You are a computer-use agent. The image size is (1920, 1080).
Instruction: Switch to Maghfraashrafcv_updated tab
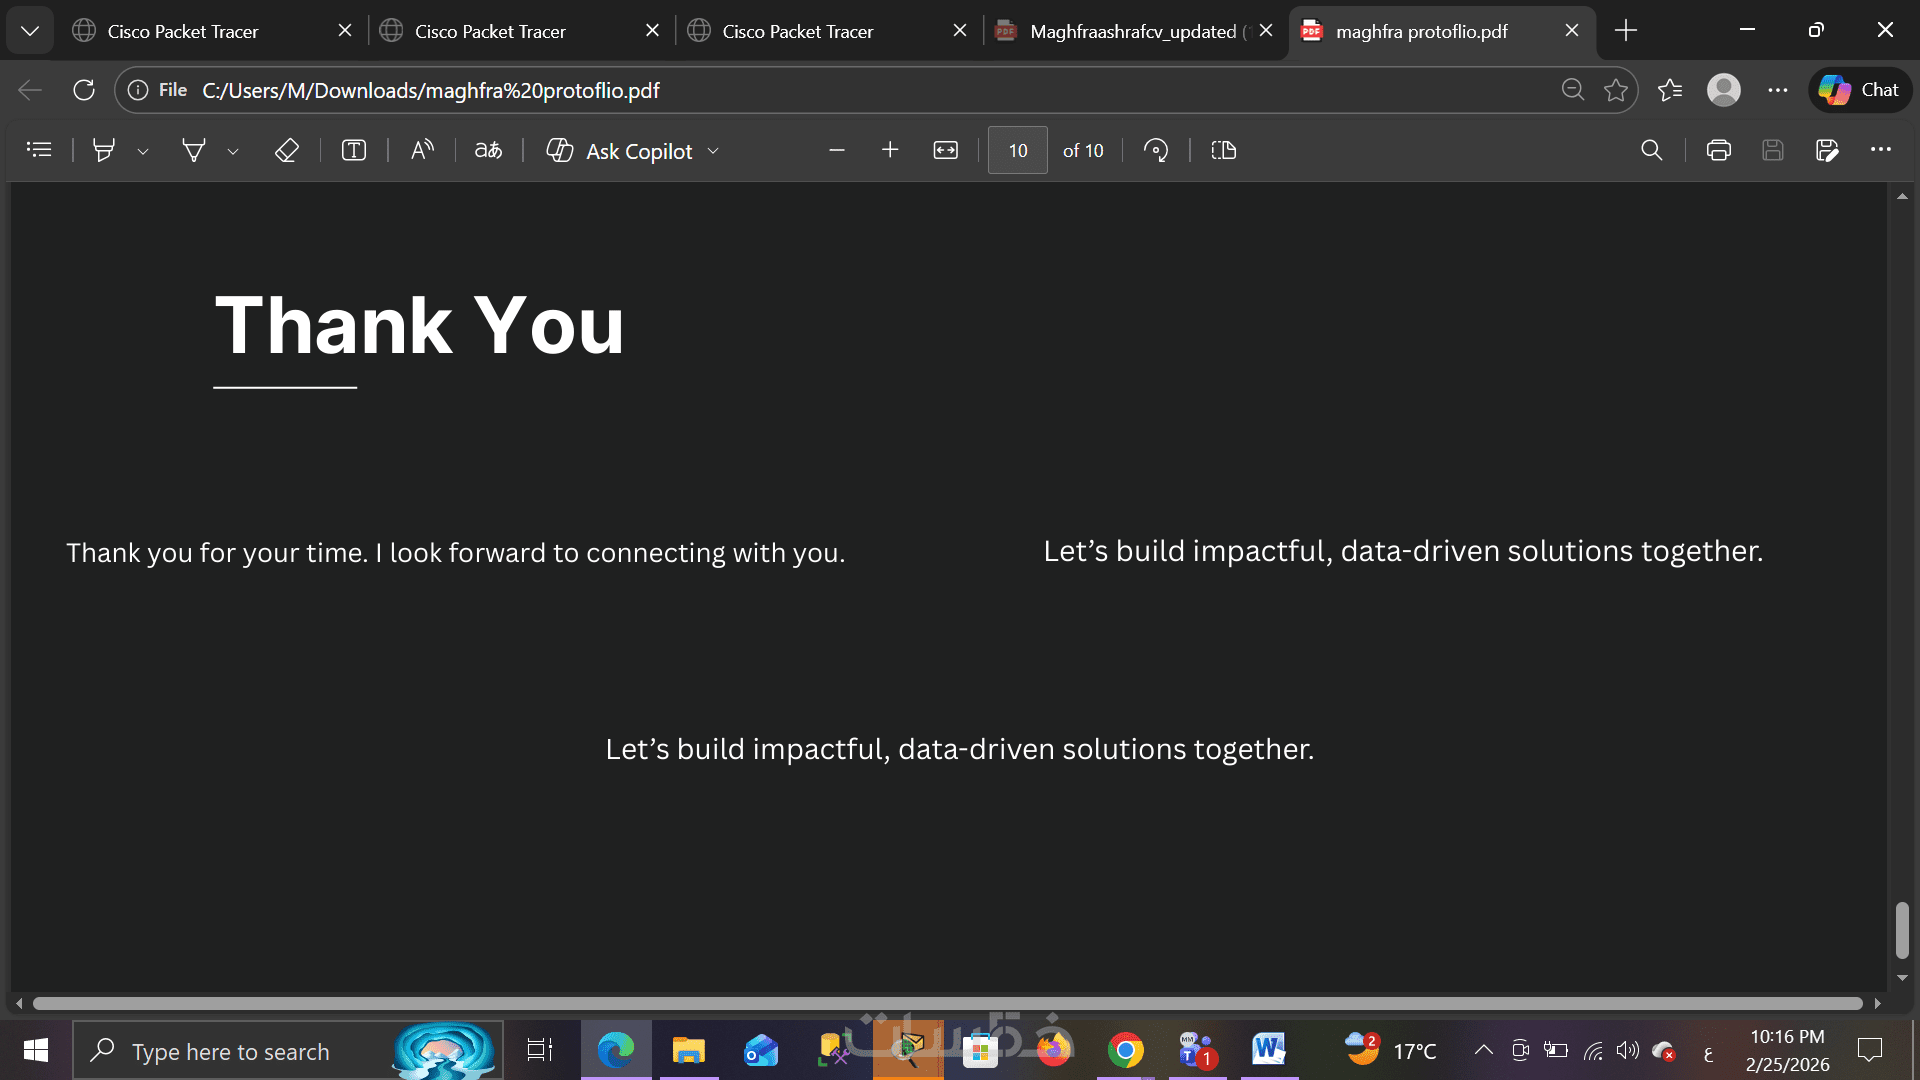(1132, 31)
